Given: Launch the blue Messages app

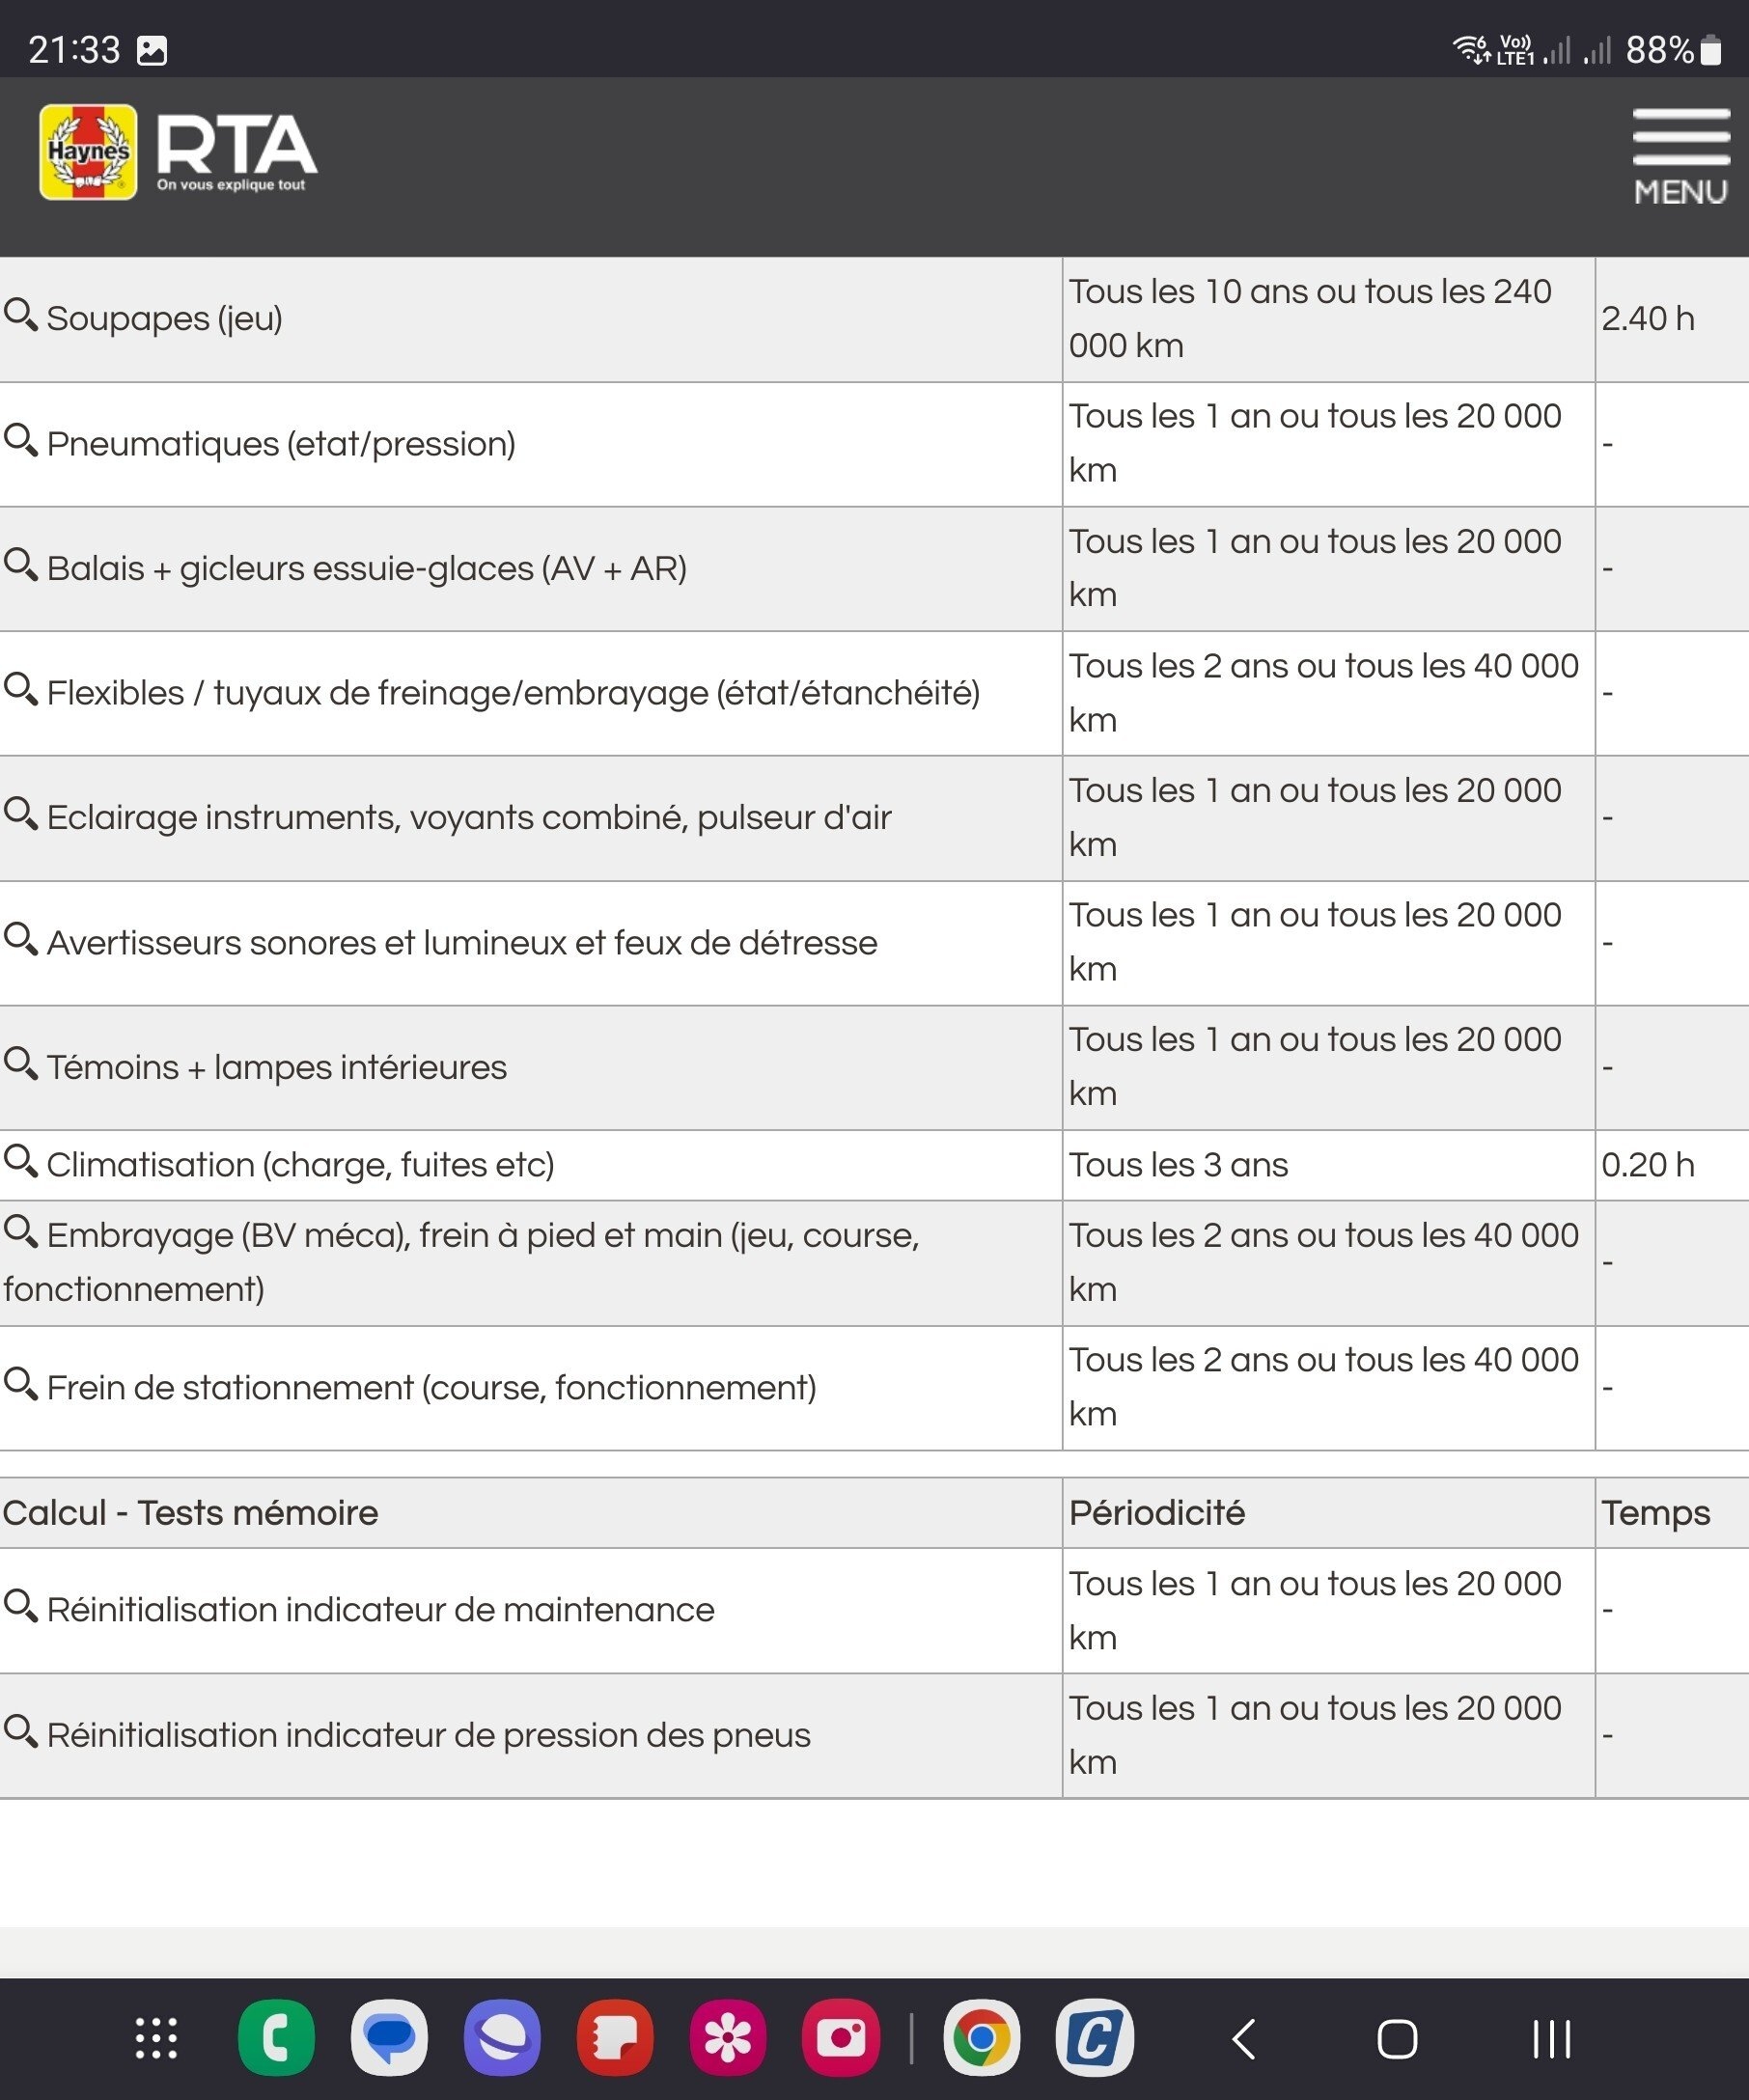Looking at the screenshot, I should pos(389,2038).
